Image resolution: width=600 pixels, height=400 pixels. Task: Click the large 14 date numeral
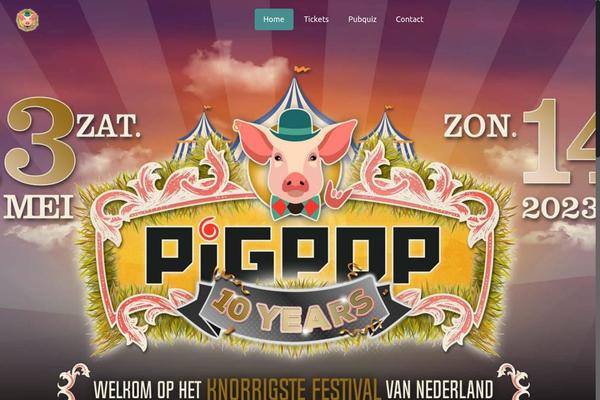(x=561, y=141)
